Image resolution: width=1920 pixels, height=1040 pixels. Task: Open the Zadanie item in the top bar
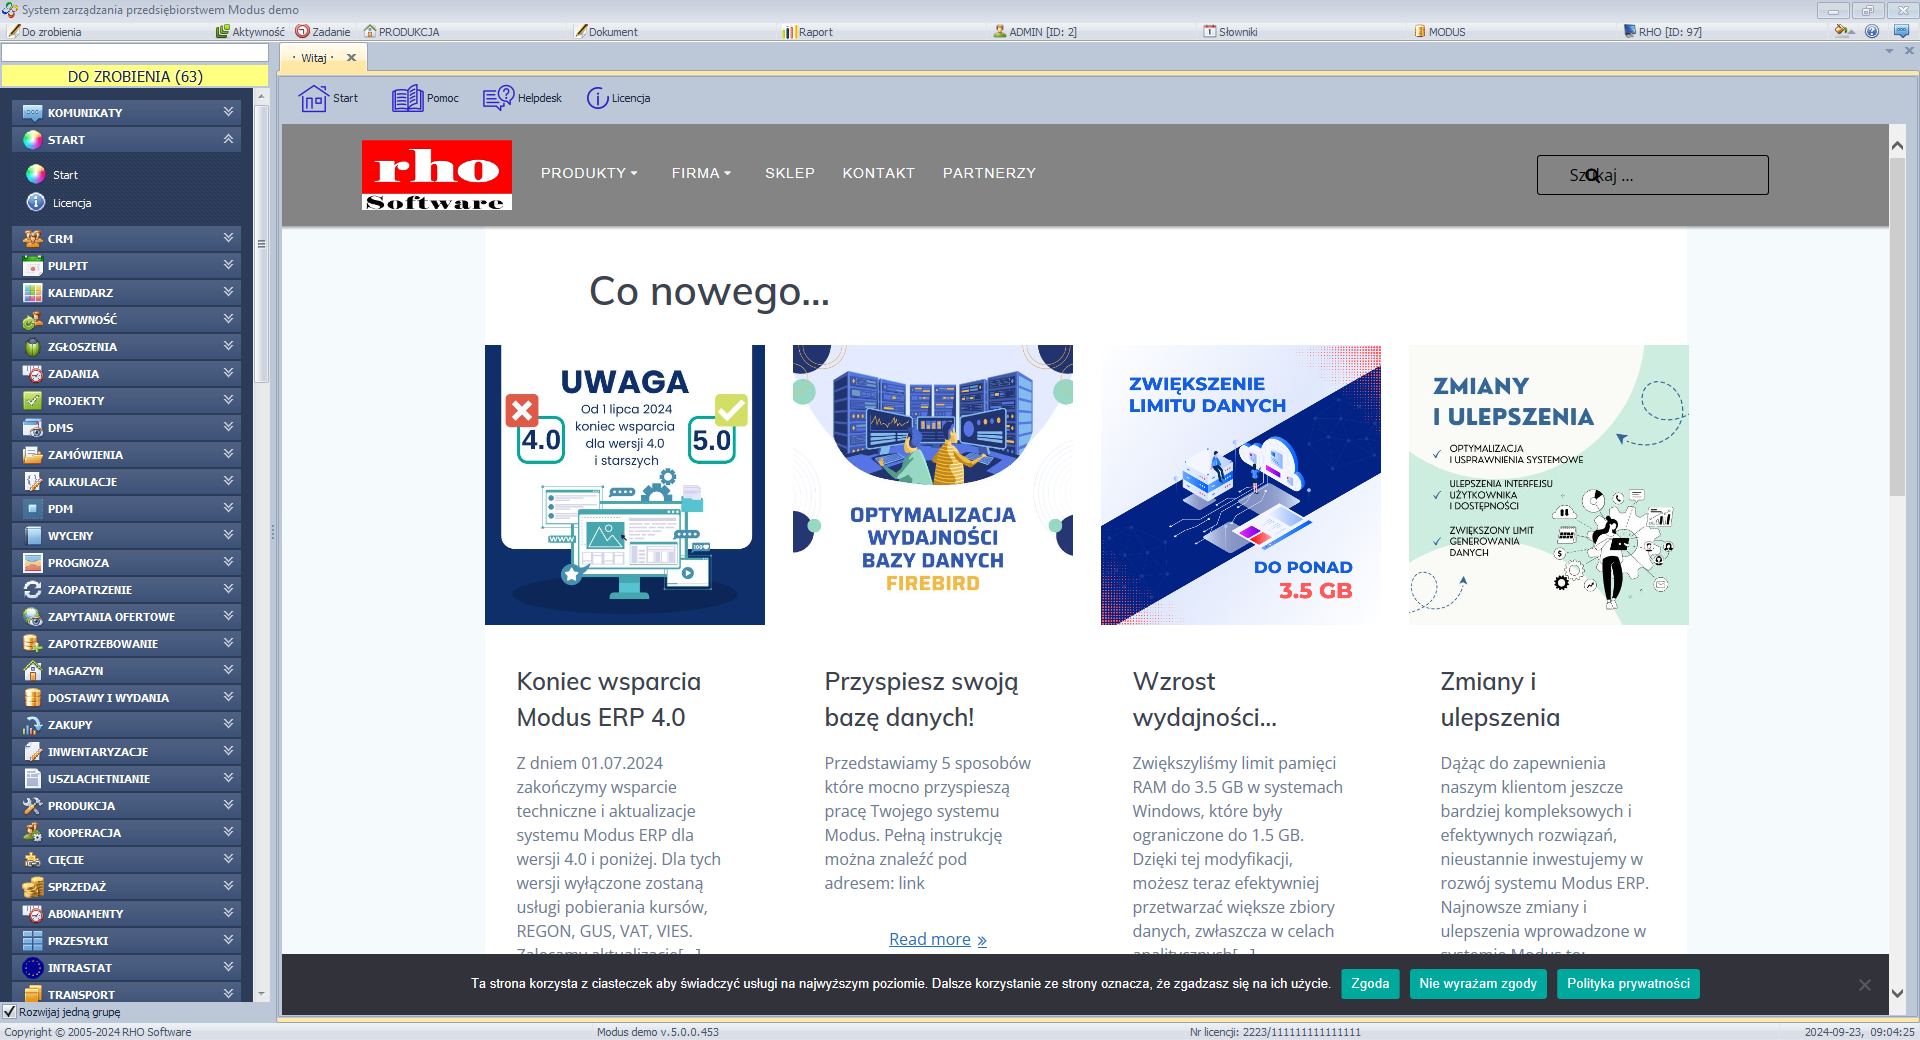[323, 31]
